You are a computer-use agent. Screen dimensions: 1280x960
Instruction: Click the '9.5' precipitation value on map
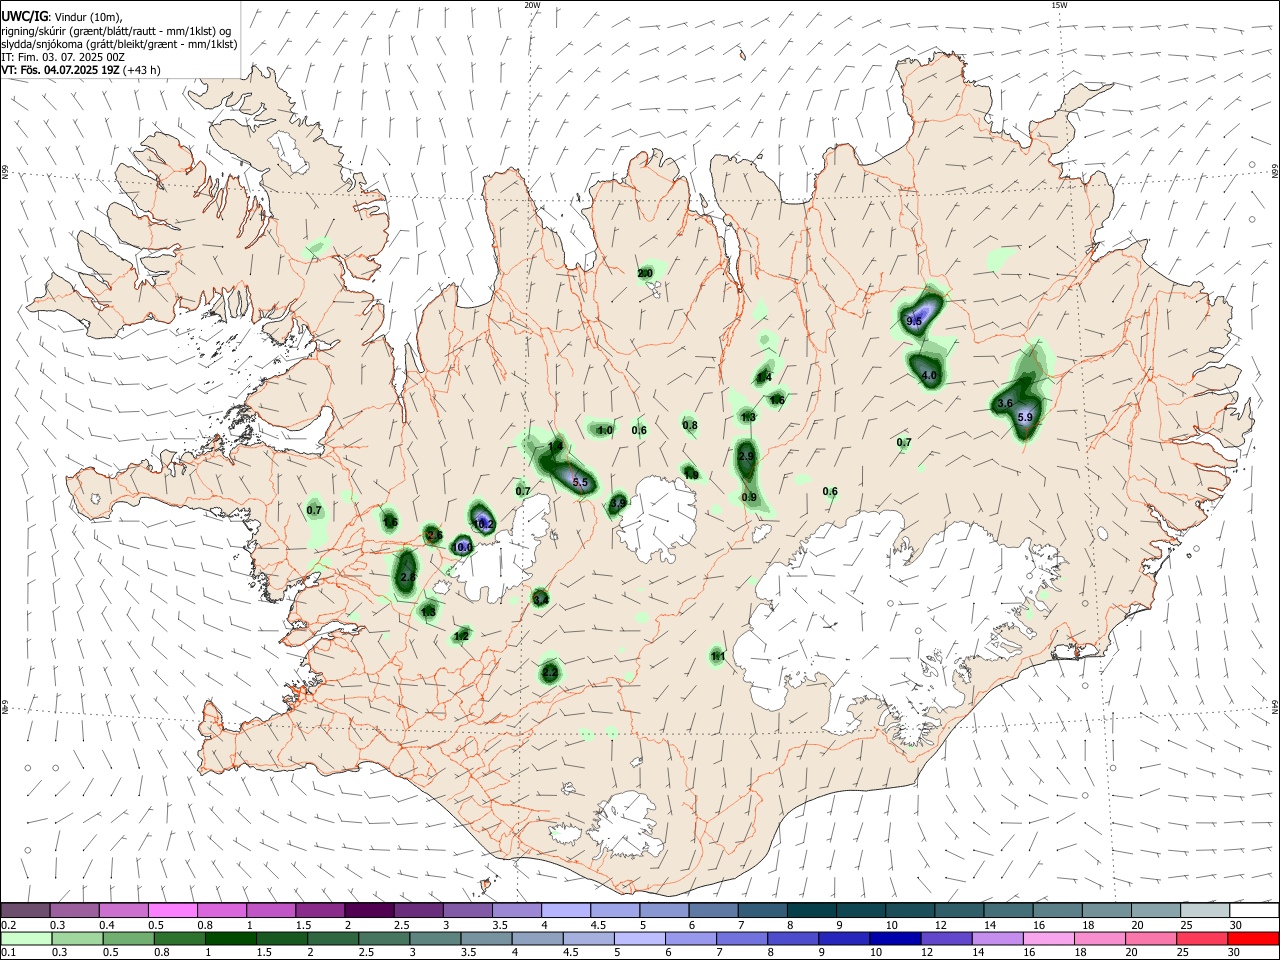coord(913,321)
